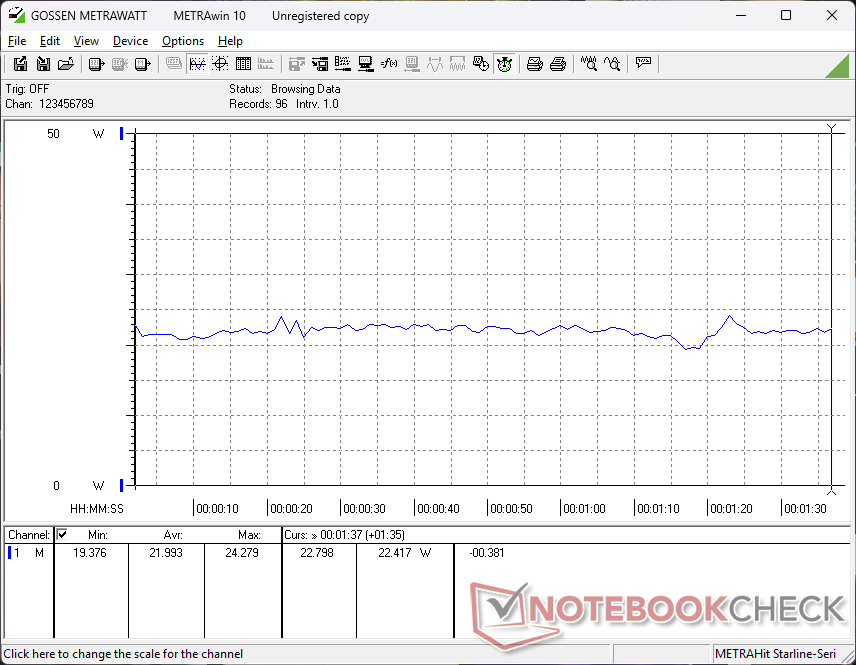Click the Min value 19.376
The image size is (856, 665).
pyautogui.click(x=90, y=553)
